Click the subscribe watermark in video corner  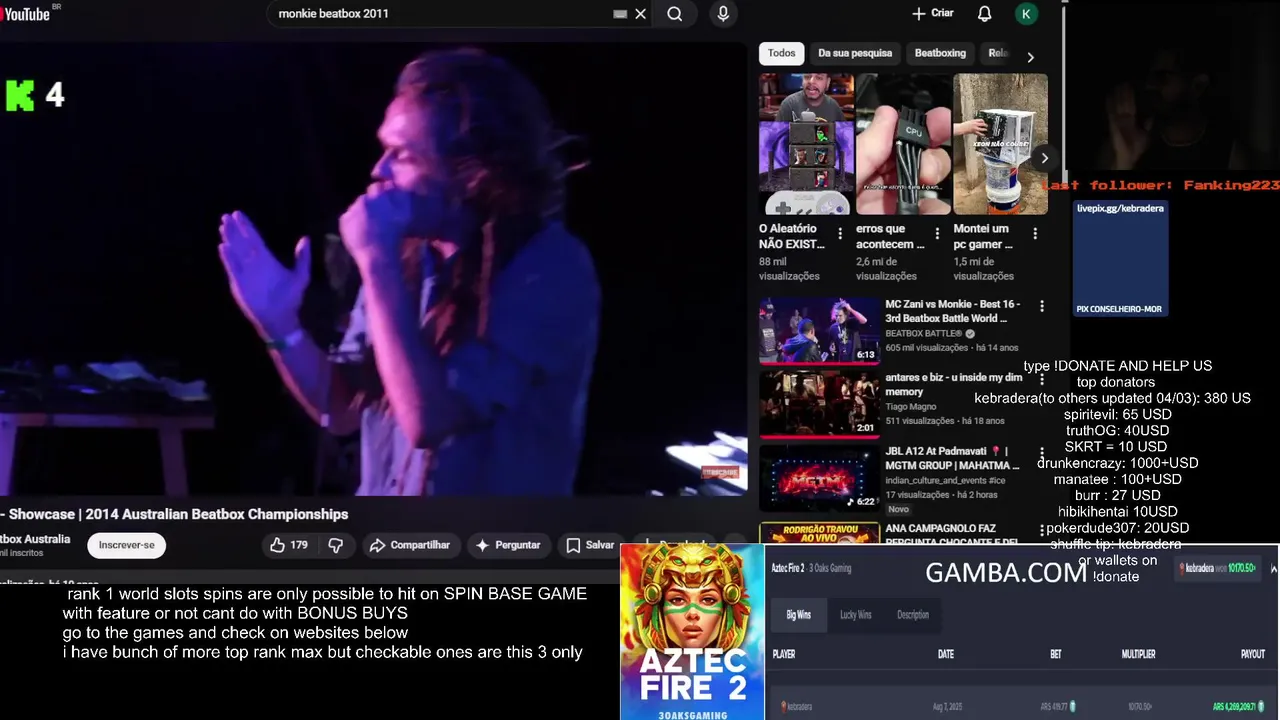720,472
